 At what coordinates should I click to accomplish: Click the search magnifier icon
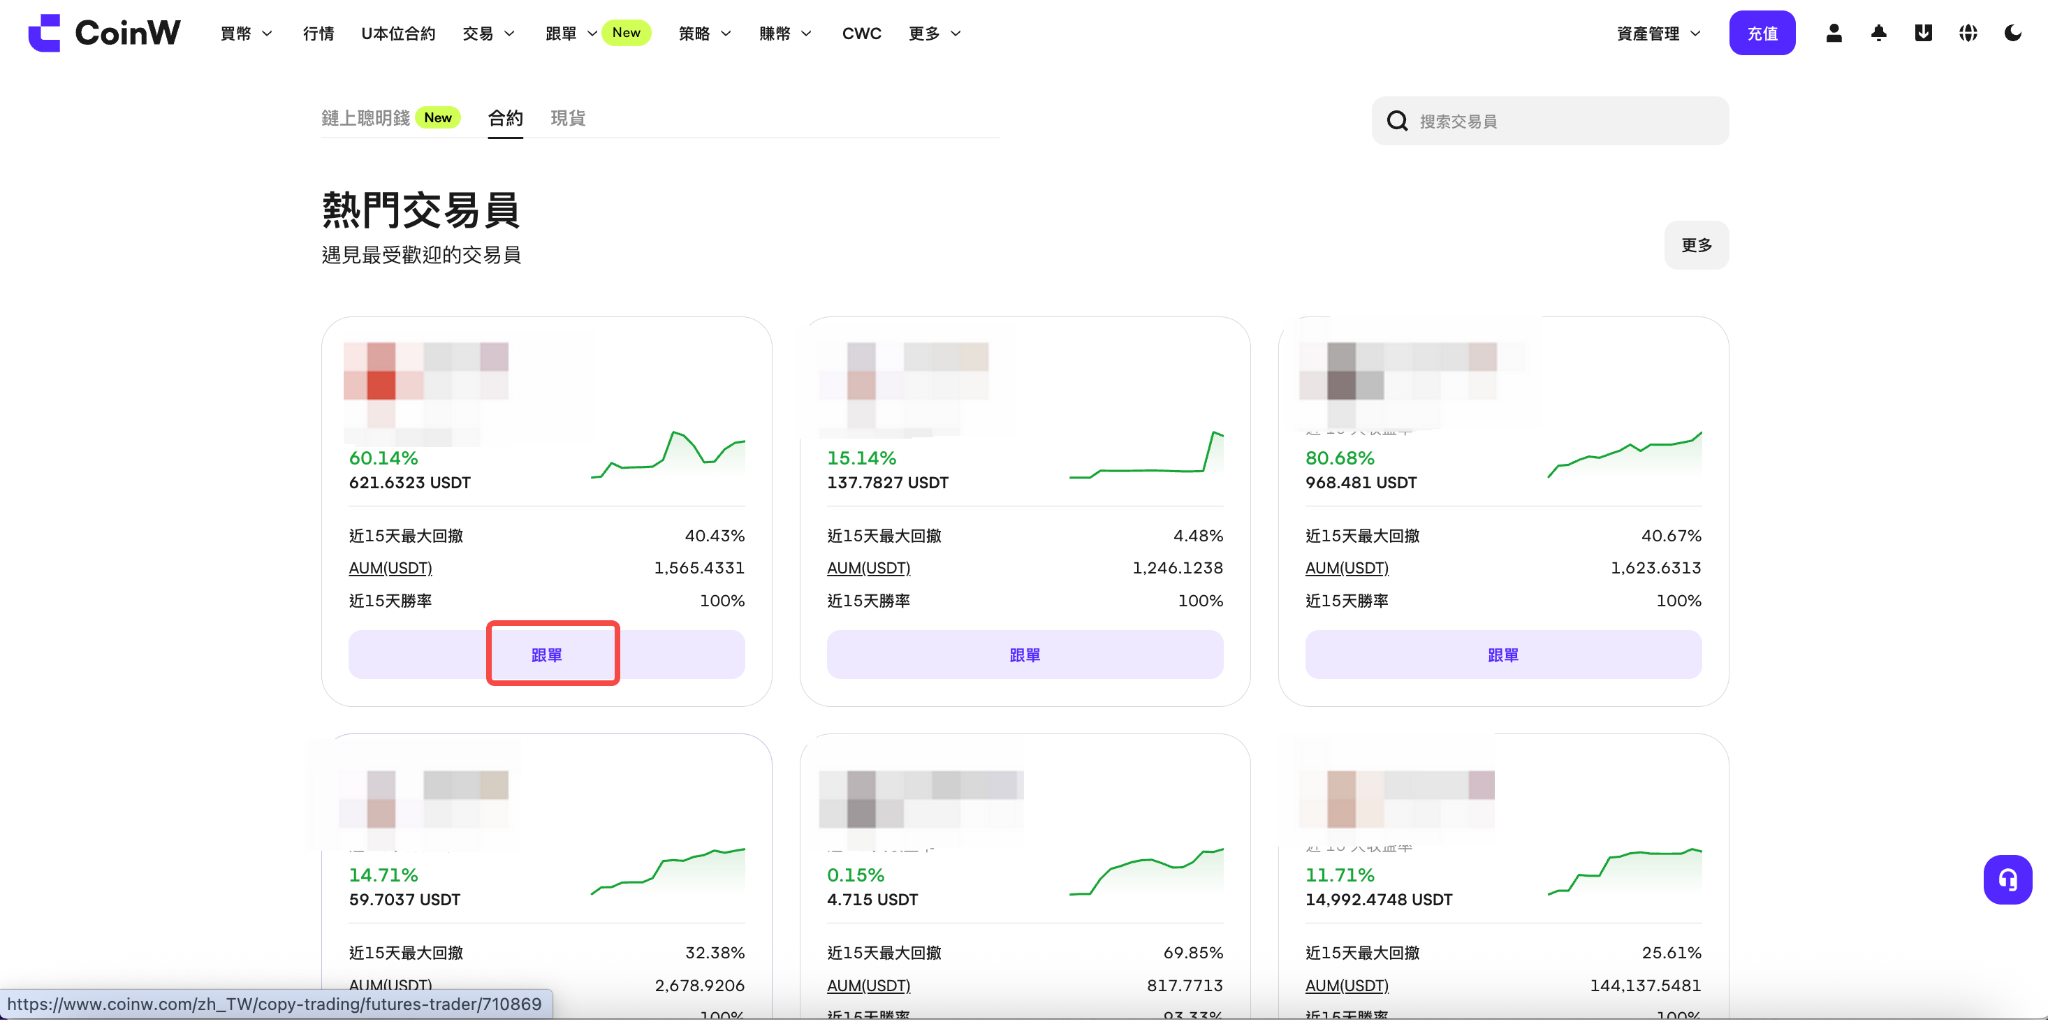click(x=1397, y=121)
